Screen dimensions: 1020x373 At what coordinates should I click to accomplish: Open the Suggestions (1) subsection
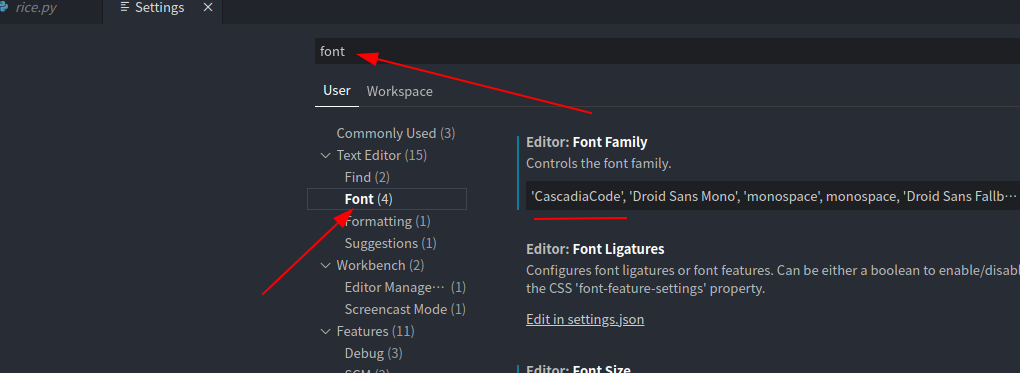pos(390,243)
